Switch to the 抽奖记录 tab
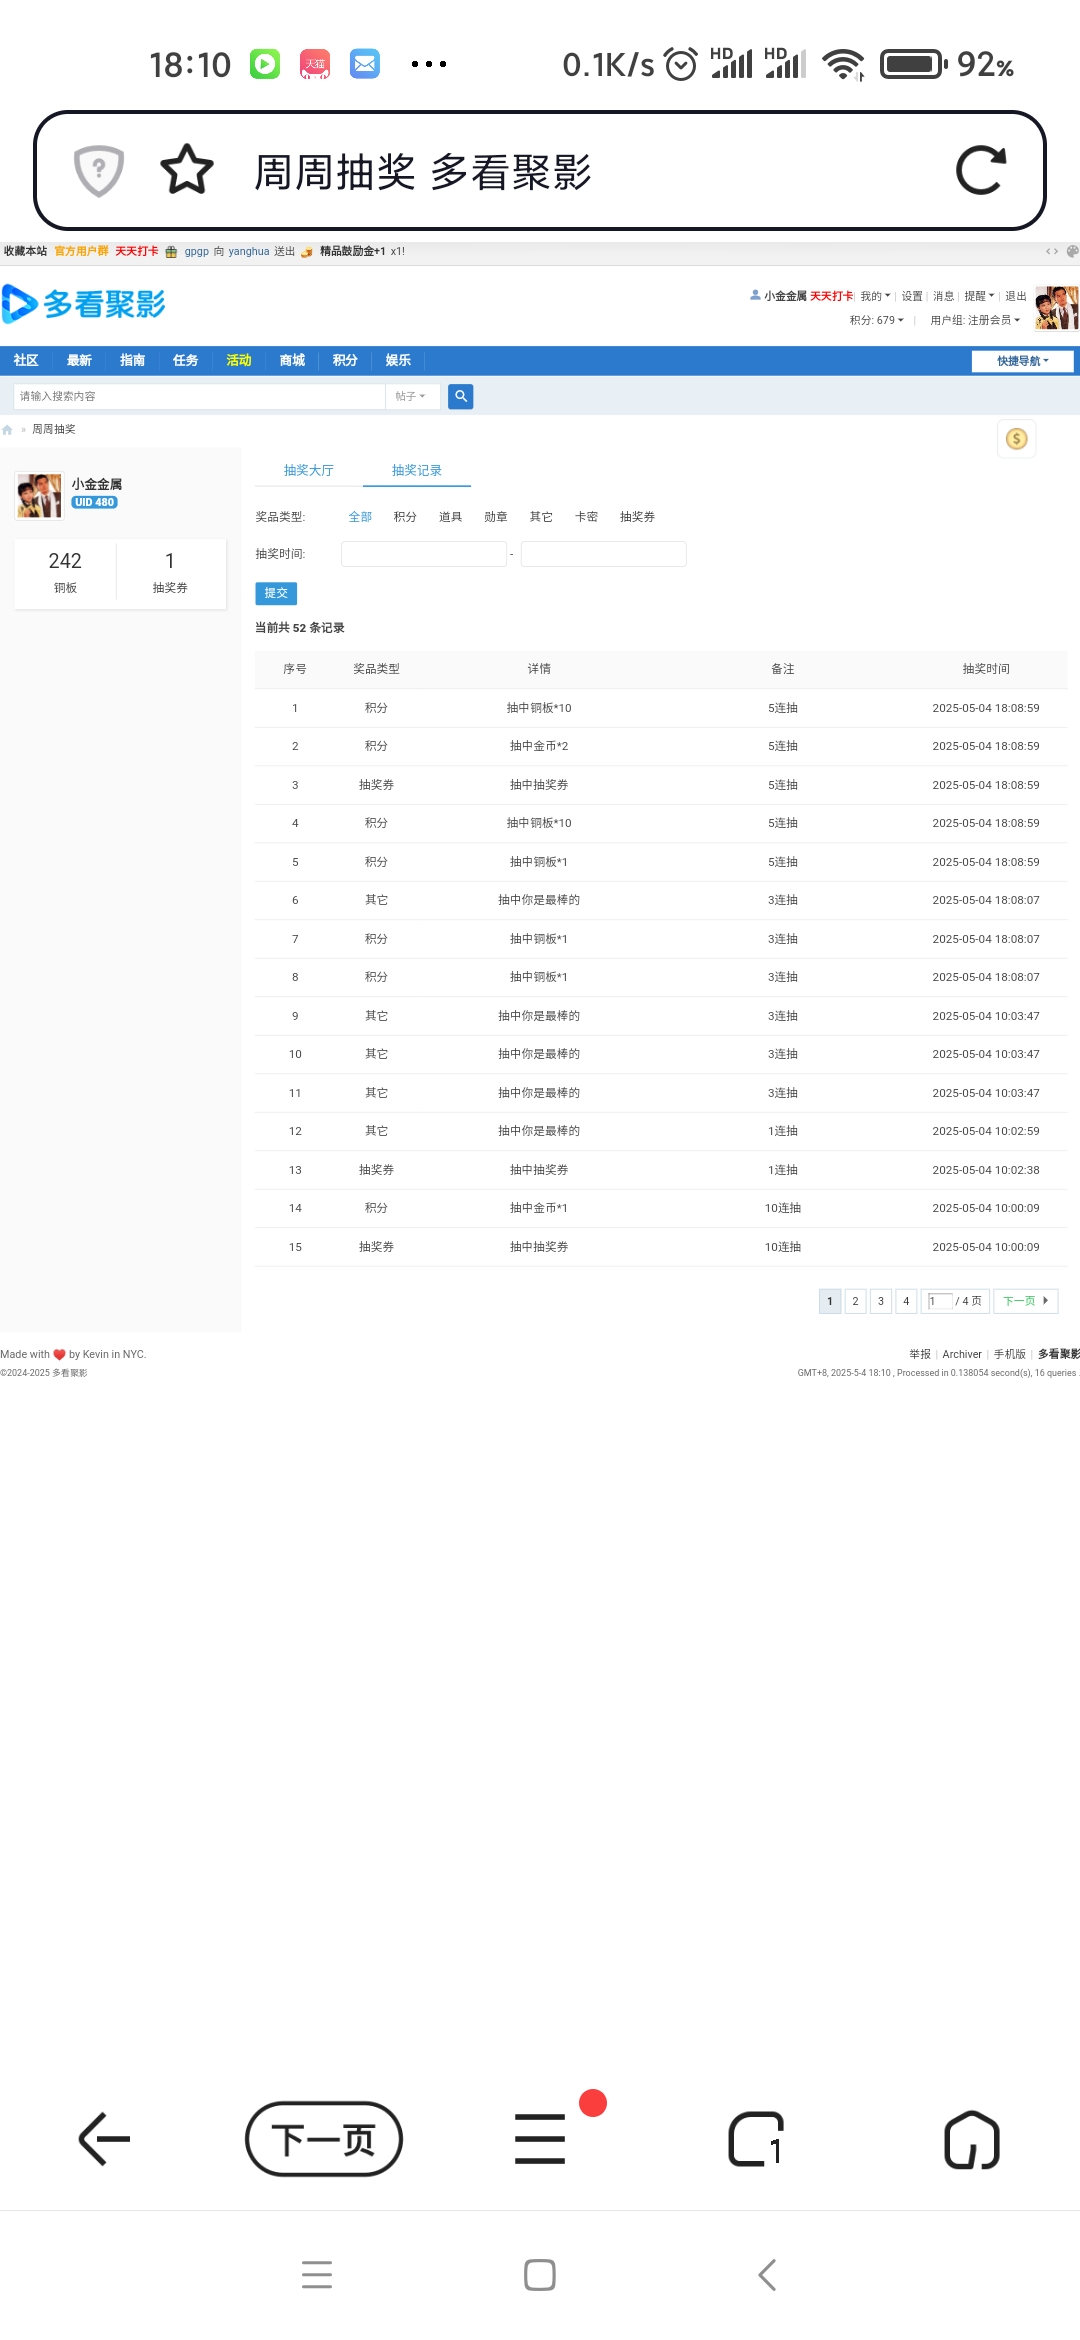Image resolution: width=1080 pixels, height=2340 pixels. click(417, 470)
